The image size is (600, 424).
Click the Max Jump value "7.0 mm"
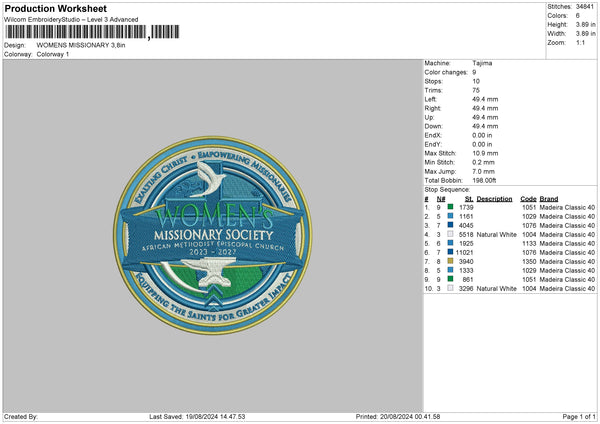[x=484, y=171]
